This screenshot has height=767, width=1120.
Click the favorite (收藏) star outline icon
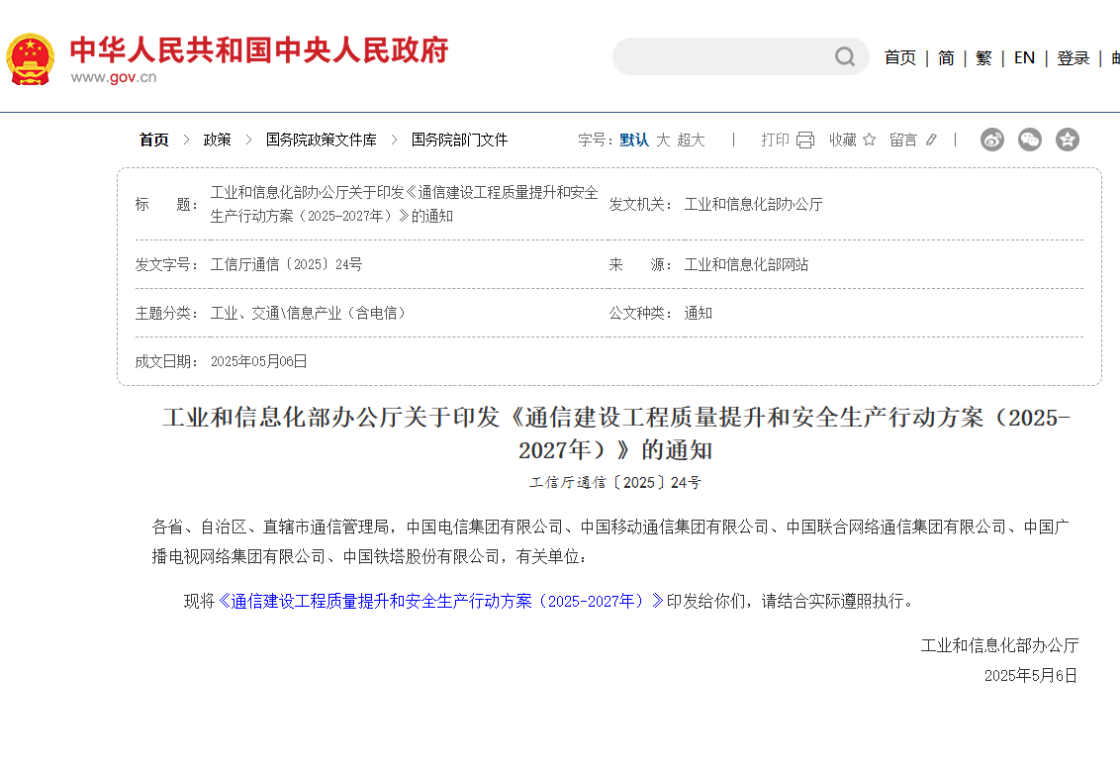869,140
